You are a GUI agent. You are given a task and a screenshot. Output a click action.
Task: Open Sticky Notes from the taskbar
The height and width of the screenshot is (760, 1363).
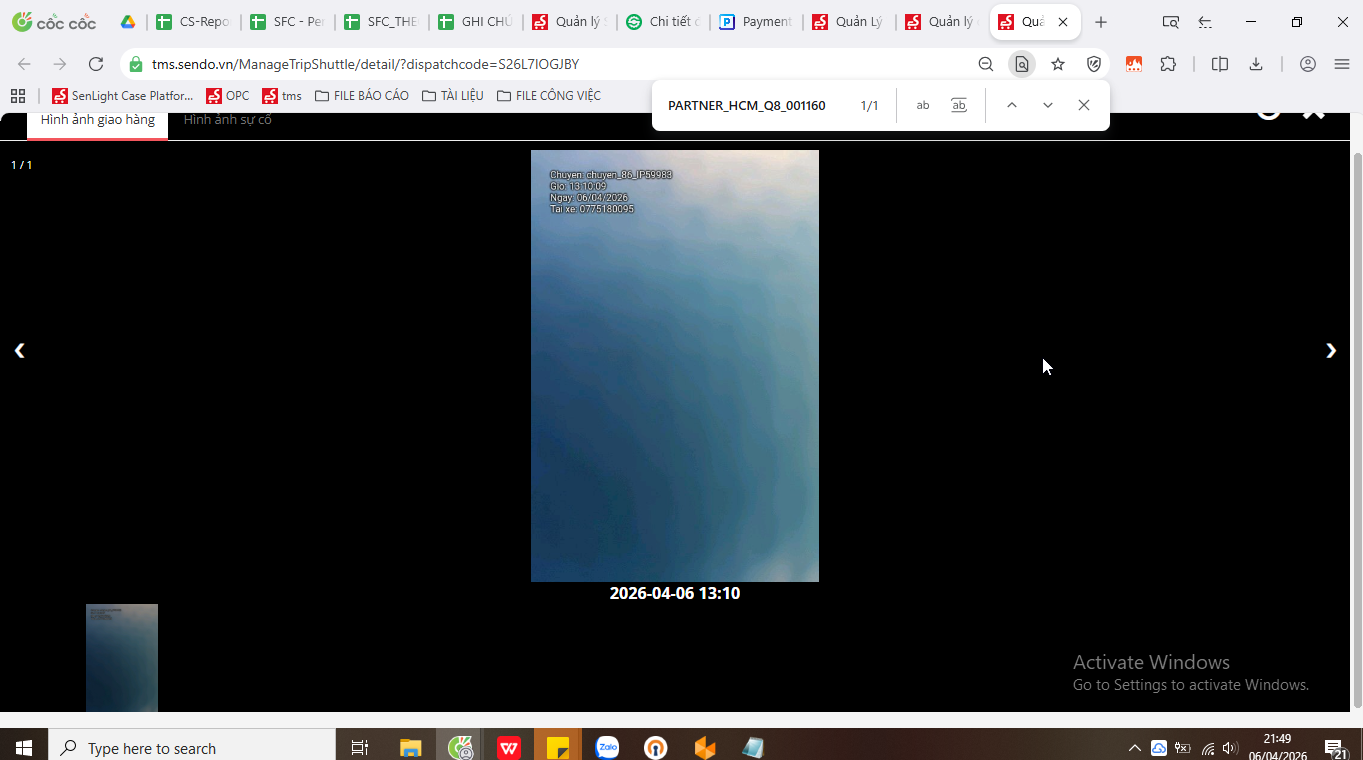tap(558, 747)
